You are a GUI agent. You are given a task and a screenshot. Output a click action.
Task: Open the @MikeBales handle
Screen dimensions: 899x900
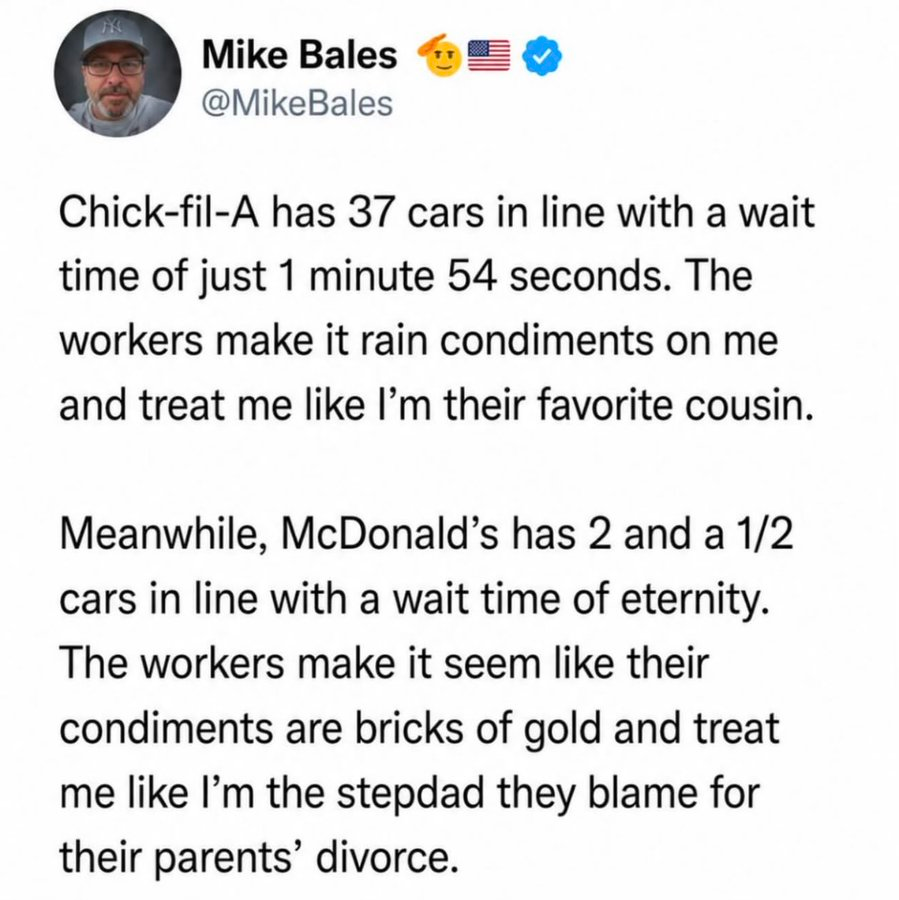297,103
